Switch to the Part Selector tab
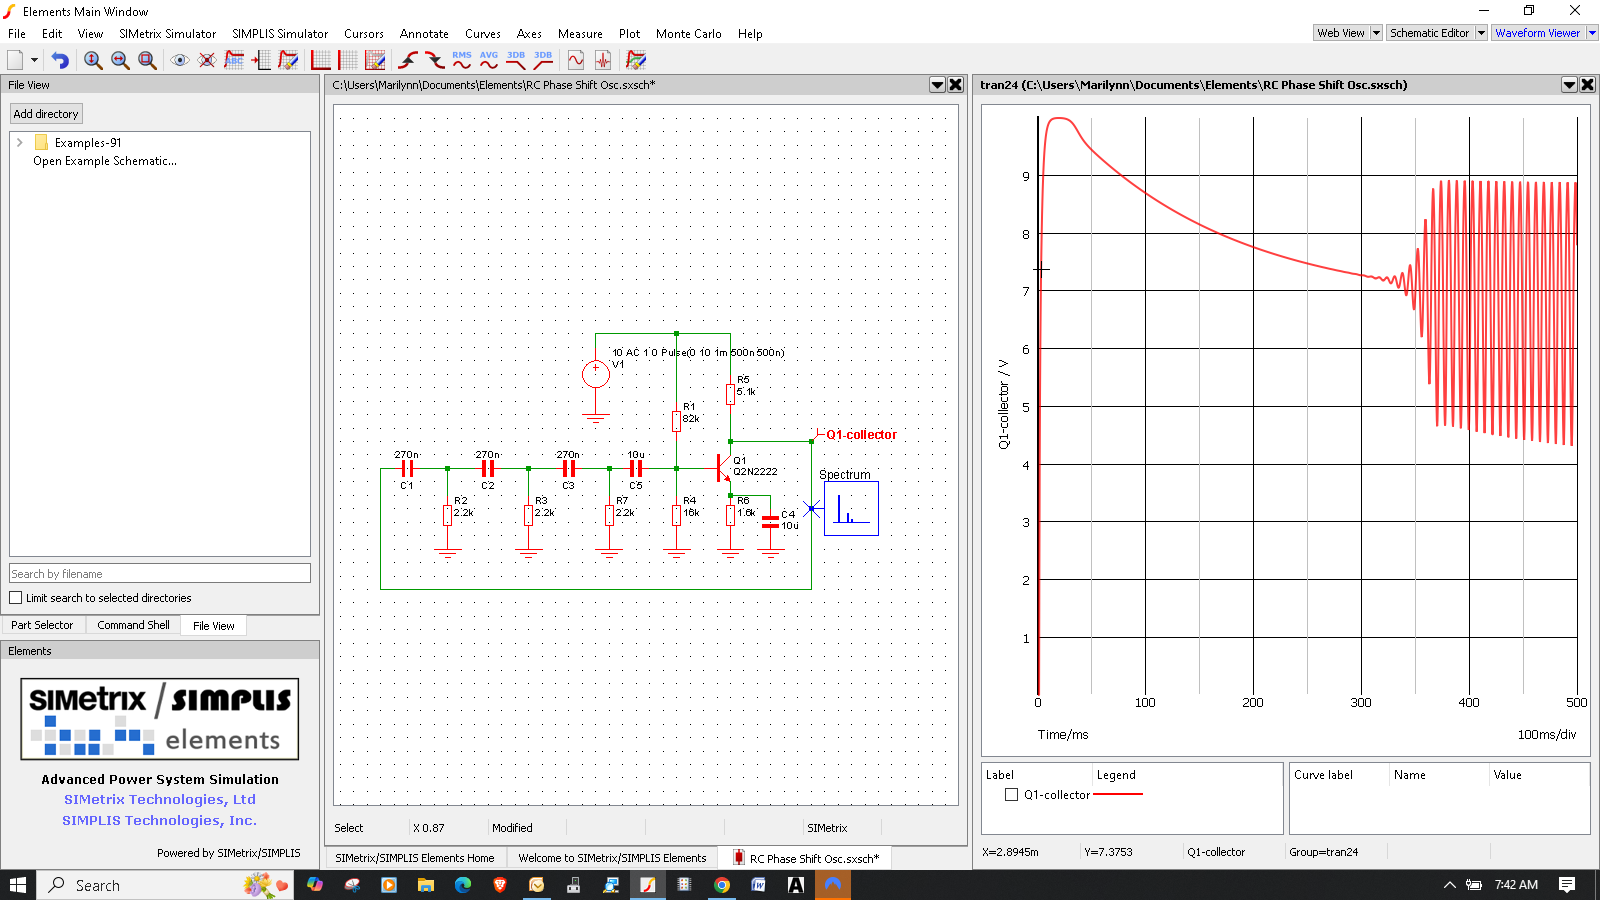 [42, 625]
